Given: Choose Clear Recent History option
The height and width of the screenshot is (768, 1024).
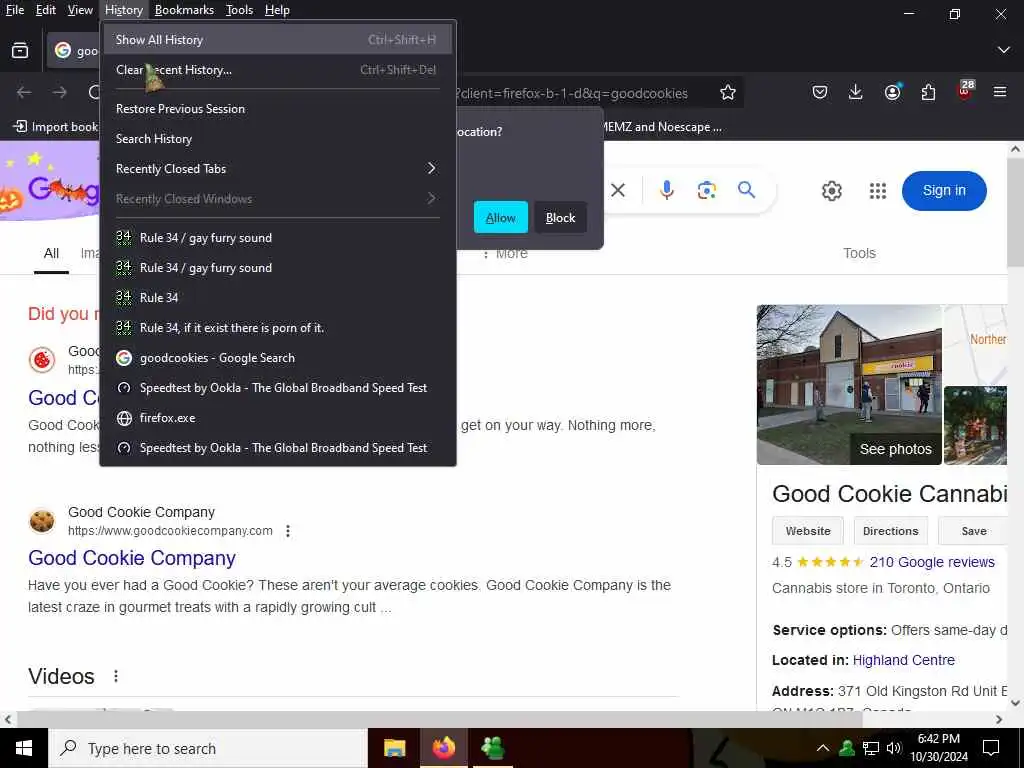Looking at the screenshot, I should coord(278,70).
